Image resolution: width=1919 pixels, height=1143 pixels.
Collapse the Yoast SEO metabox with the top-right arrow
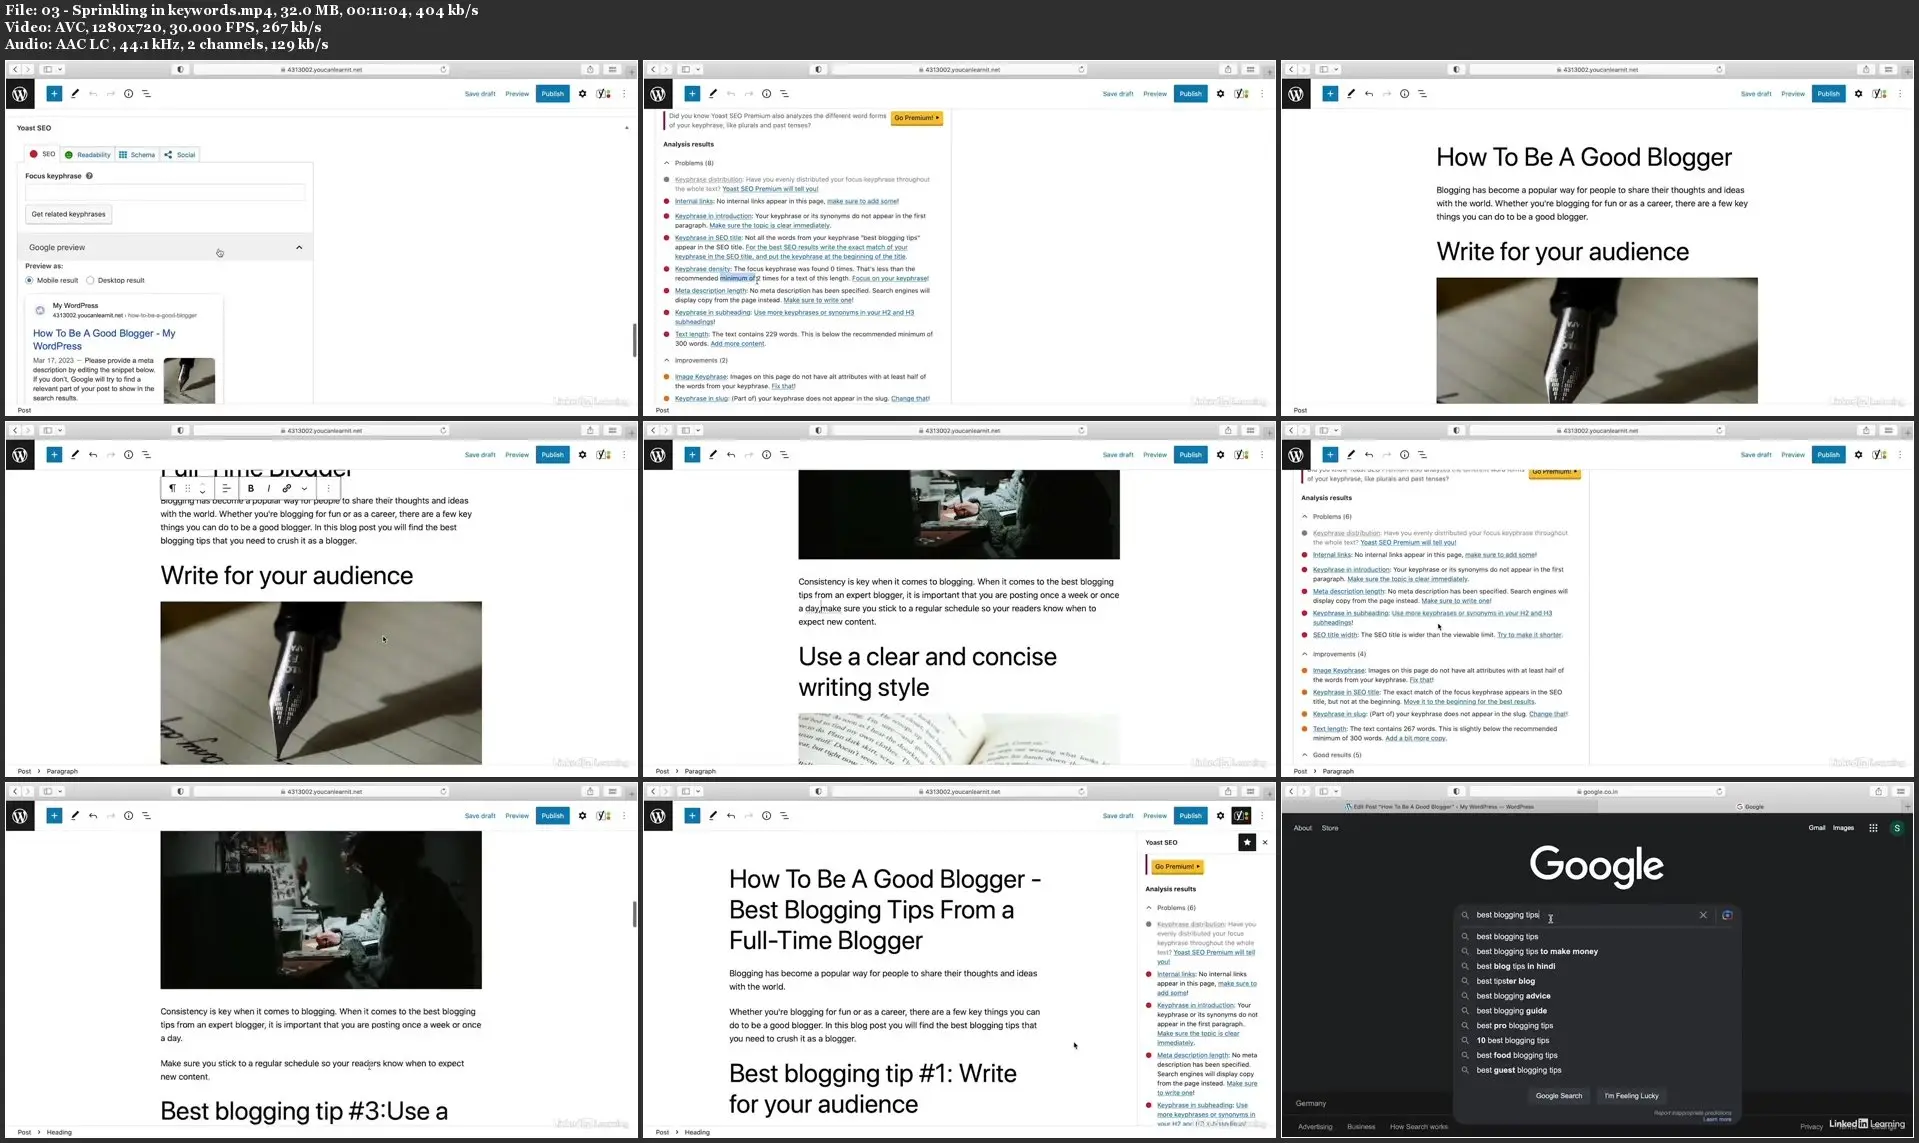(x=627, y=128)
